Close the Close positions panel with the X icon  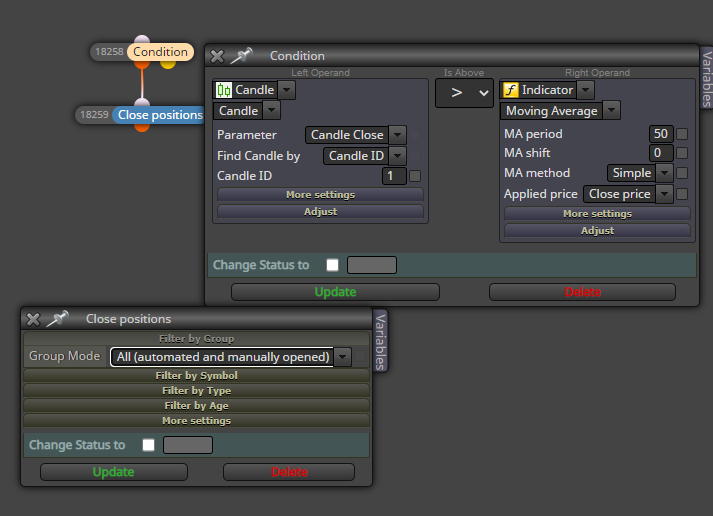pyautogui.click(x=33, y=319)
